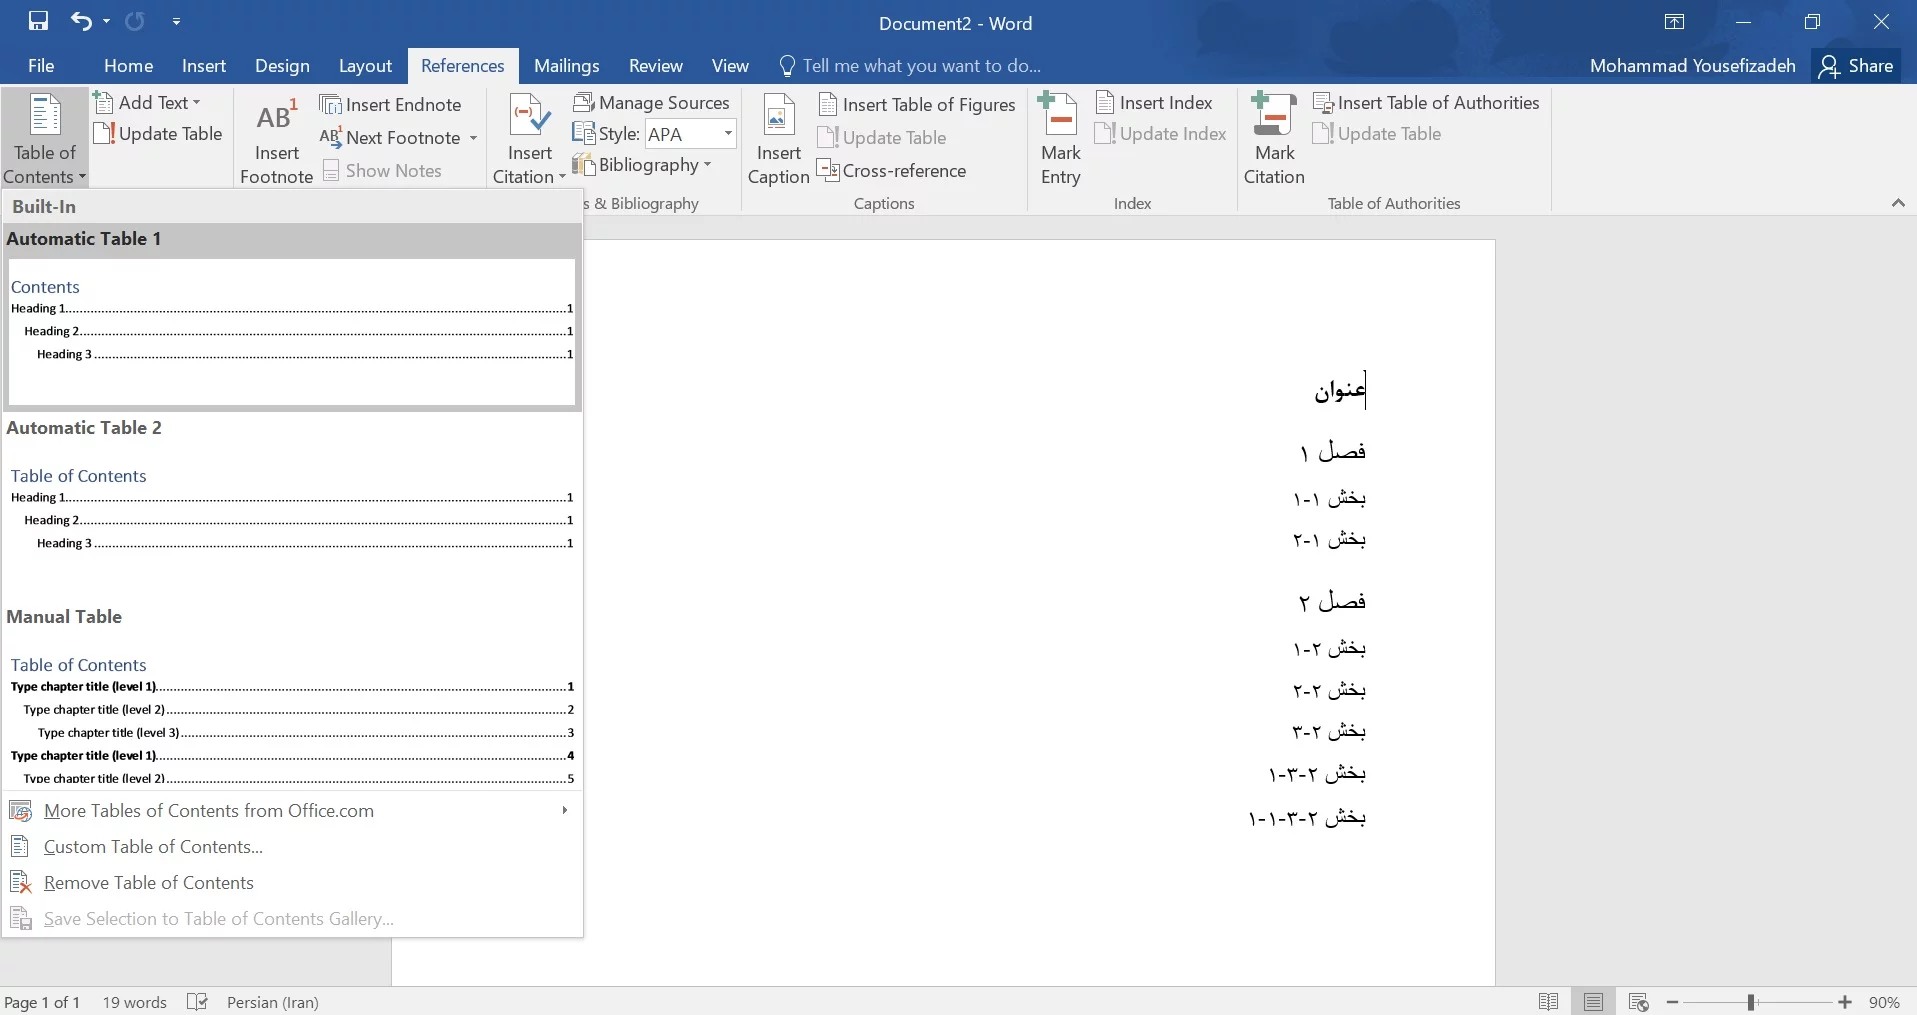Click the Insert Footnote button
The image size is (1917, 1015).
click(276, 140)
